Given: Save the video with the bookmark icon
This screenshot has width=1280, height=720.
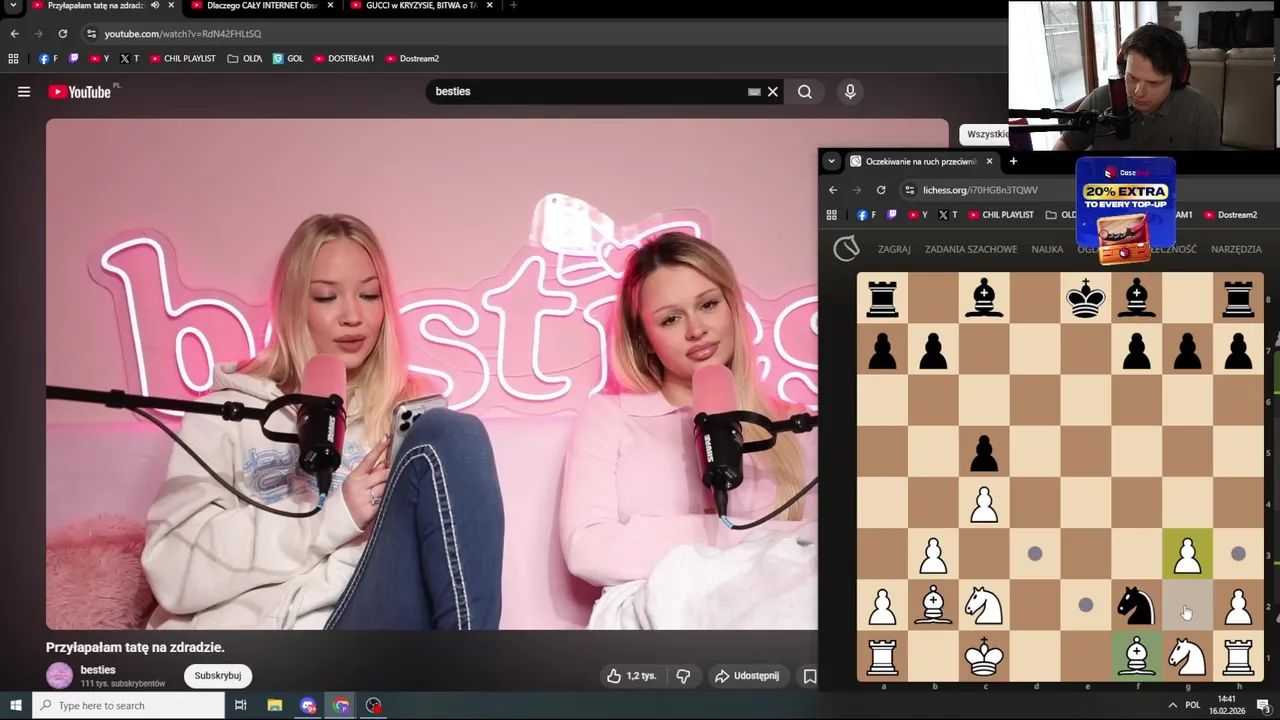Looking at the screenshot, I should coord(810,676).
